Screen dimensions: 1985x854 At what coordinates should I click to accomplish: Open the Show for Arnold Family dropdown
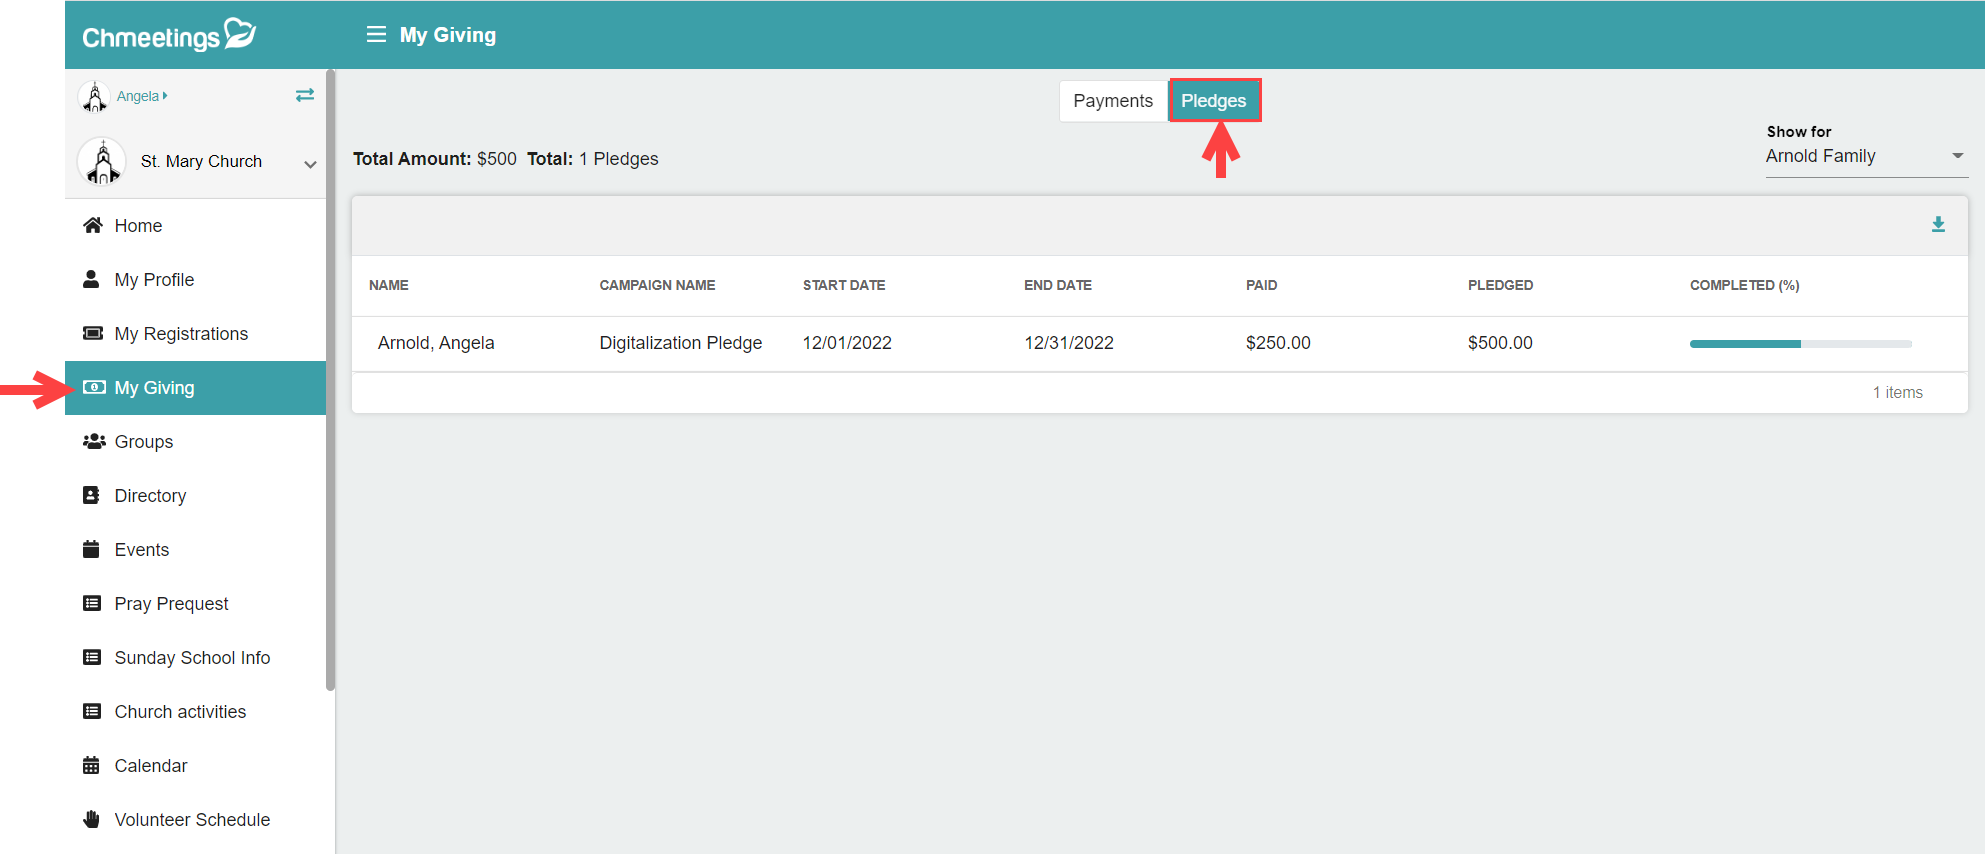(x=1866, y=156)
